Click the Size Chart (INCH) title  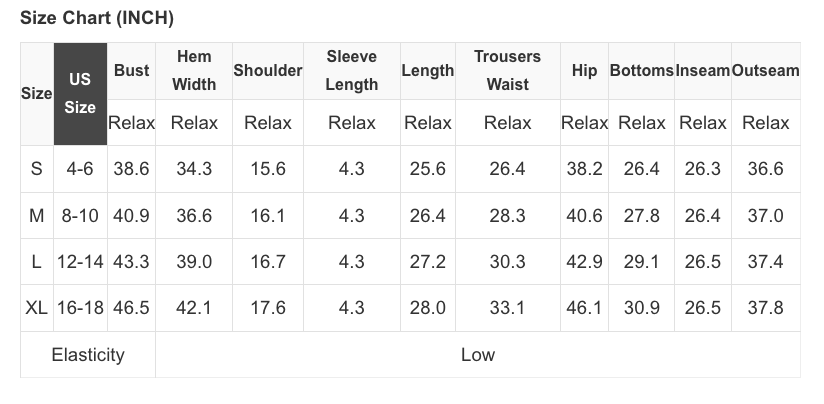97,19
